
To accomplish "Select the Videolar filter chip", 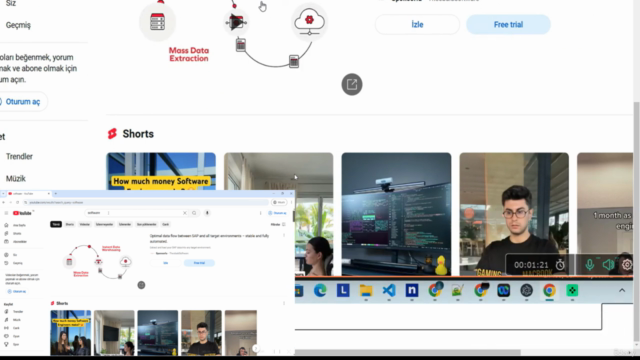I will click(84, 224).
